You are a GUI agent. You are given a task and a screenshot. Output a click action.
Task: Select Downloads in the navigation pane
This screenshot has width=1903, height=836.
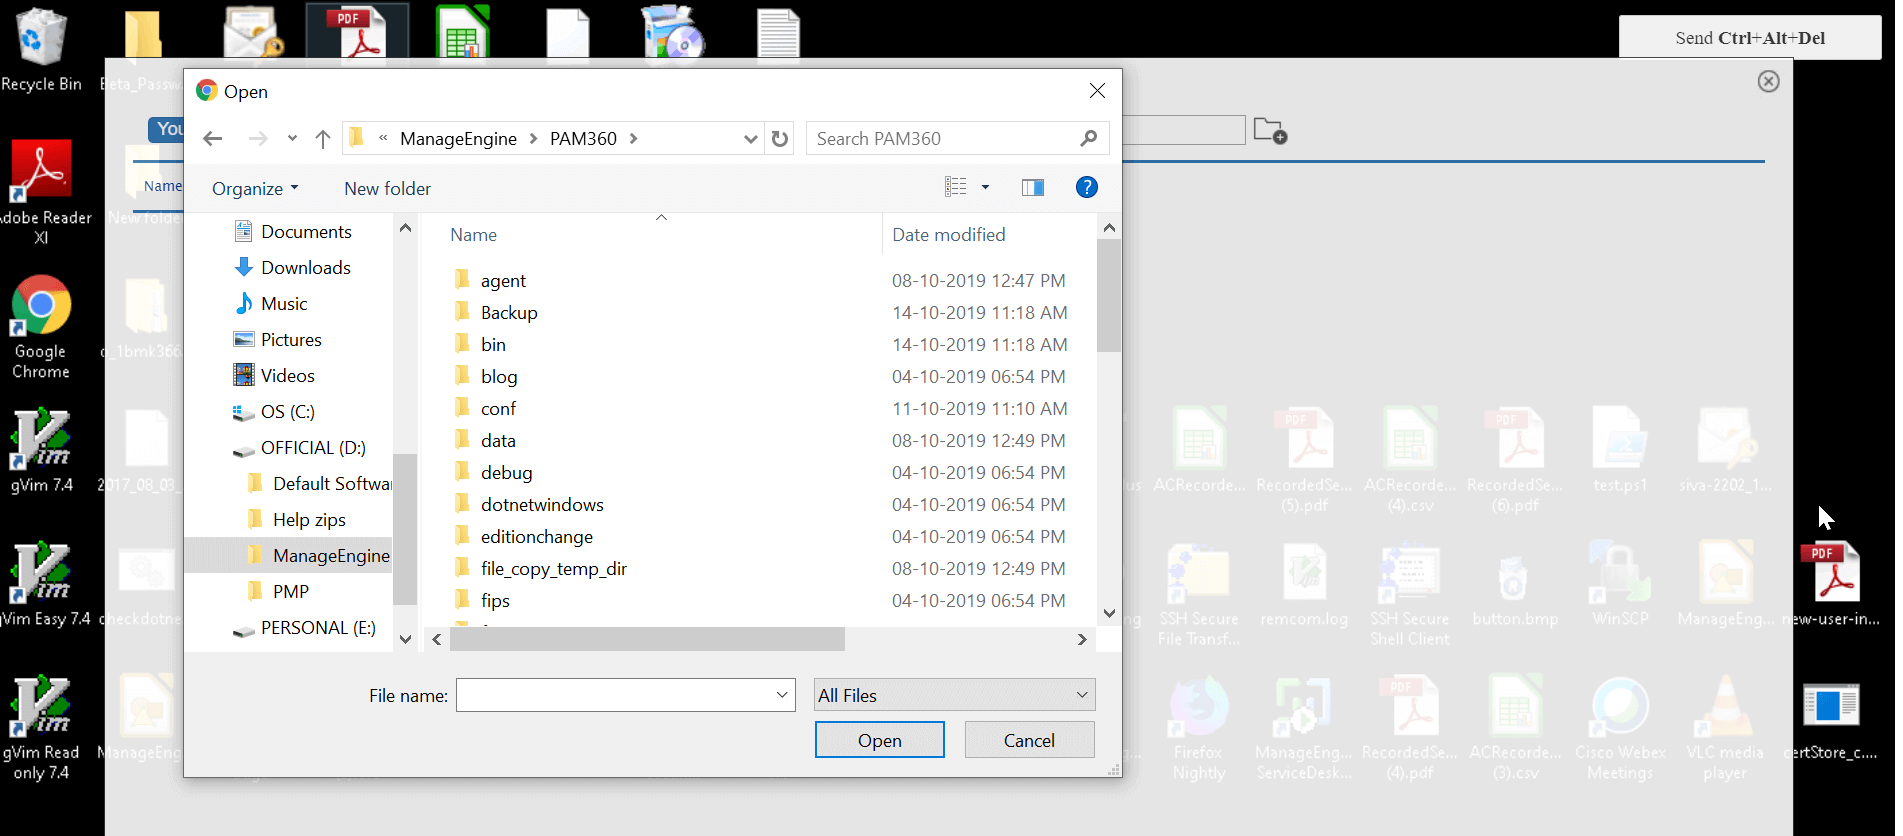293,267
